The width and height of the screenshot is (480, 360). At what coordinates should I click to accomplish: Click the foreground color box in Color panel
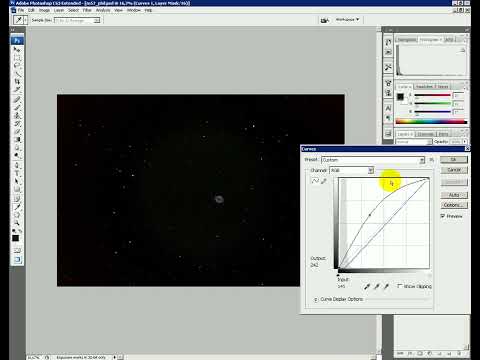pyautogui.click(x=400, y=97)
